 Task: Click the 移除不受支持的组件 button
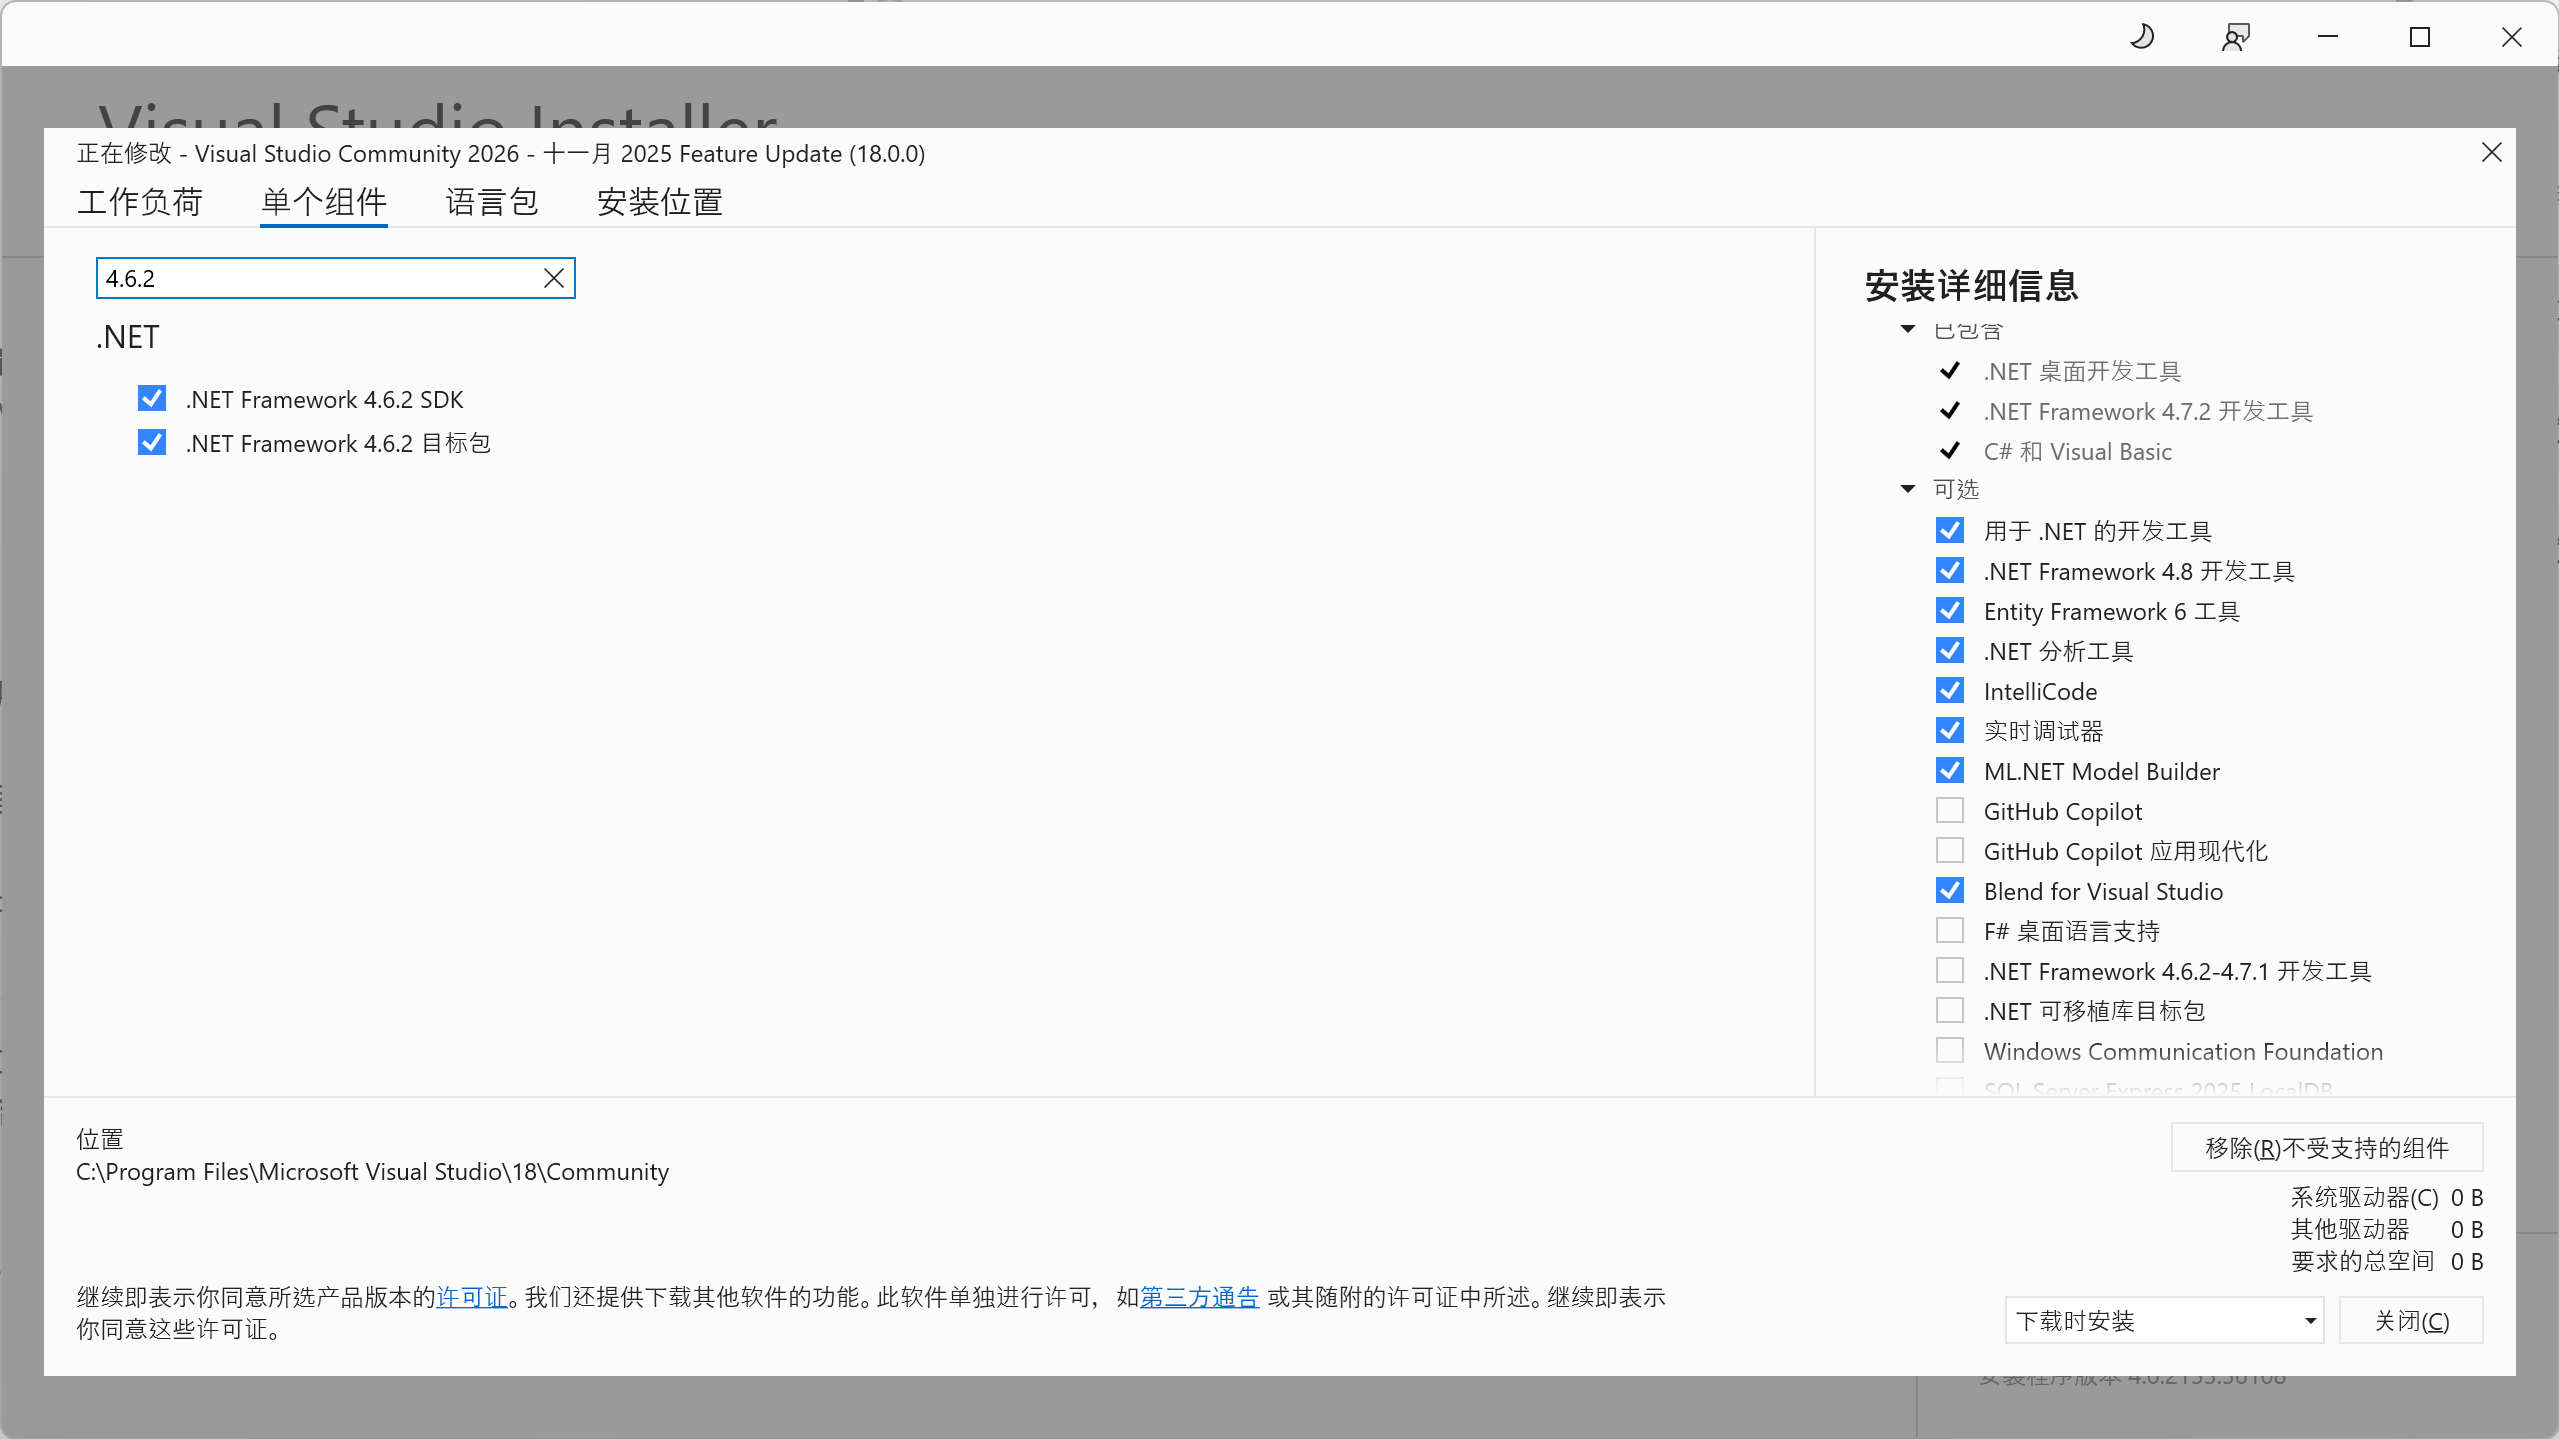tap(2325, 1147)
